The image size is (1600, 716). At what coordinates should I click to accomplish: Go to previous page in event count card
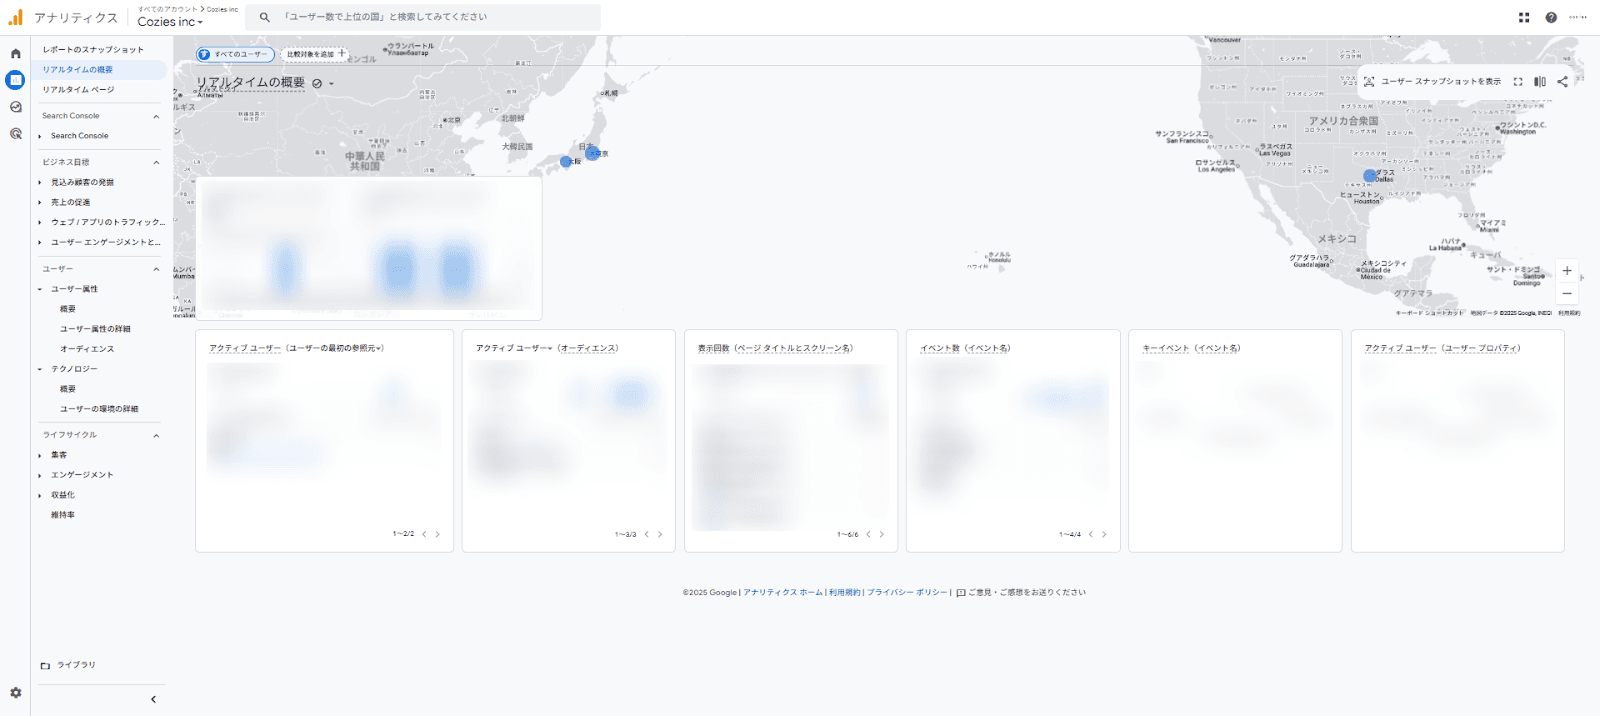(x=1091, y=534)
